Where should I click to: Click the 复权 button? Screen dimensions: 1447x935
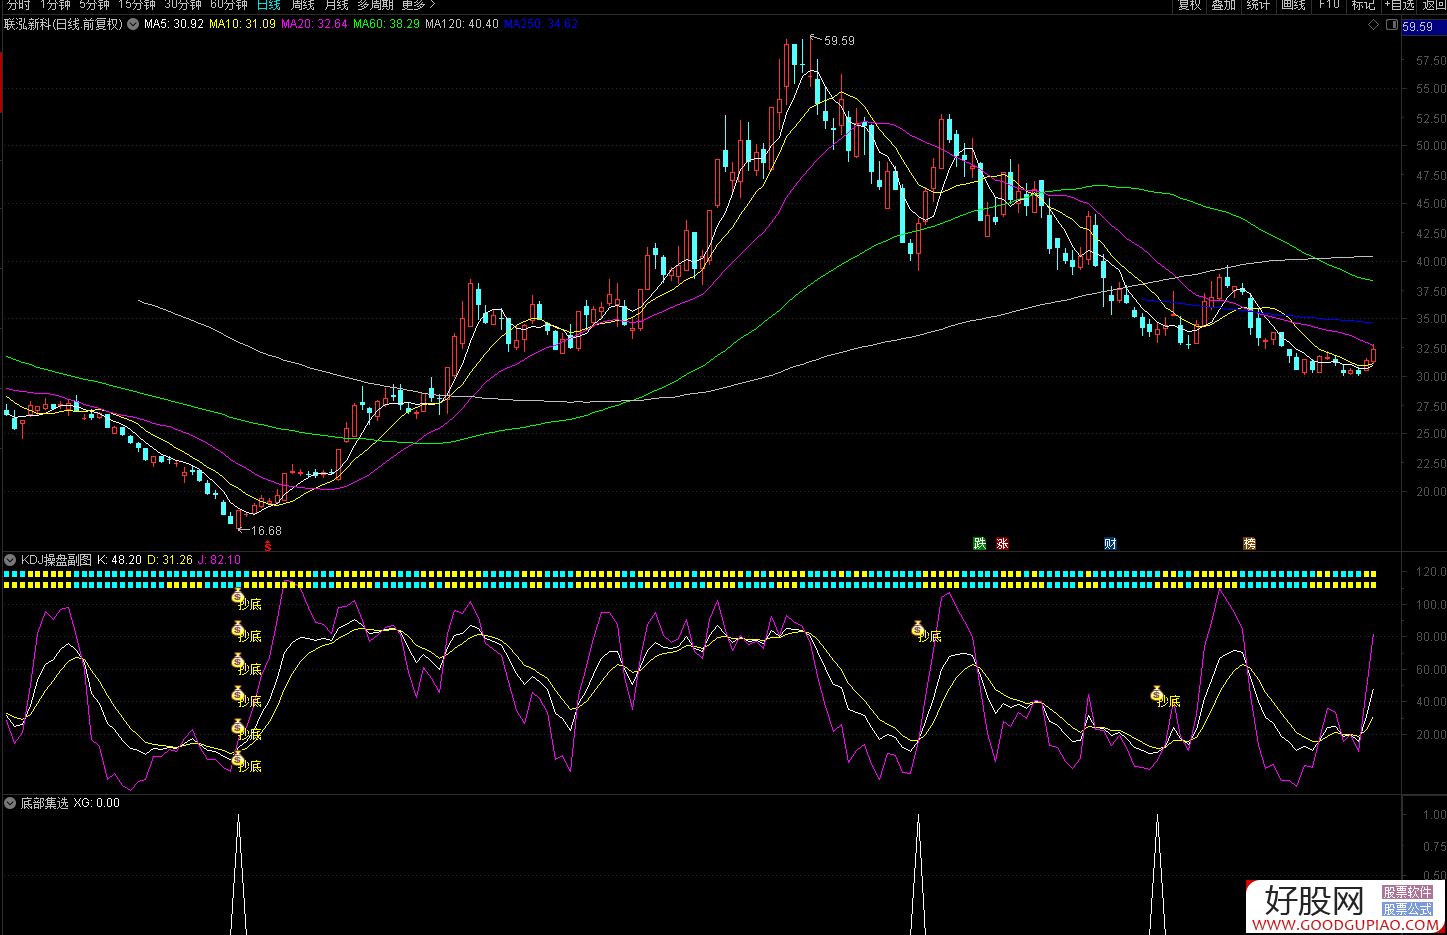click(1189, 5)
